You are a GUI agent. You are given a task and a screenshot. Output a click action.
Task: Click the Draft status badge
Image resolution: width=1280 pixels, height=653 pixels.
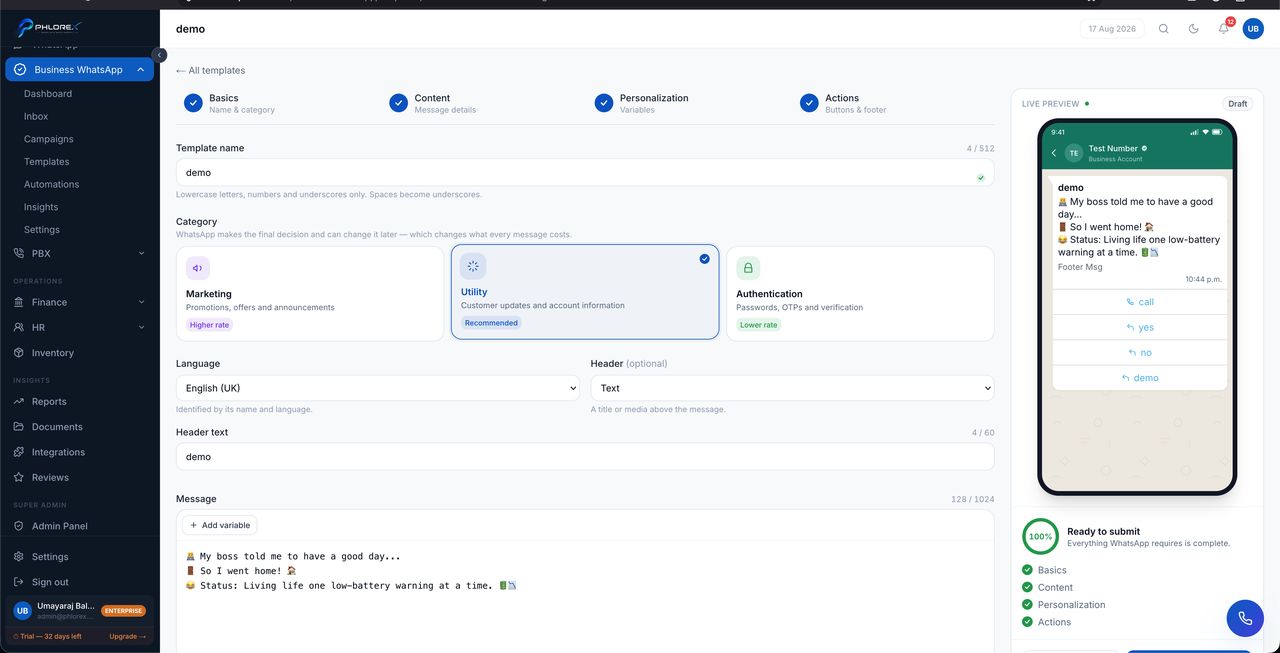click(1238, 104)
